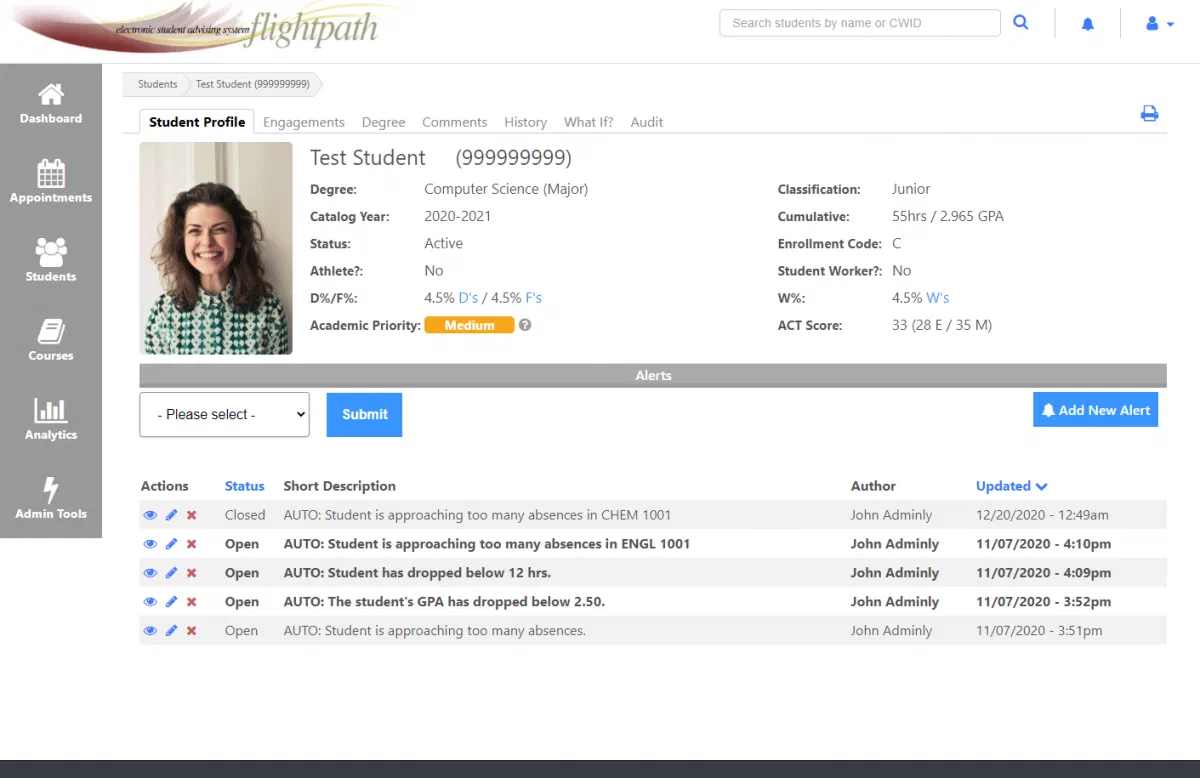This screenshot has height=778, width=1200.
Task: Switch to the What If? tab
Action: 589,122
